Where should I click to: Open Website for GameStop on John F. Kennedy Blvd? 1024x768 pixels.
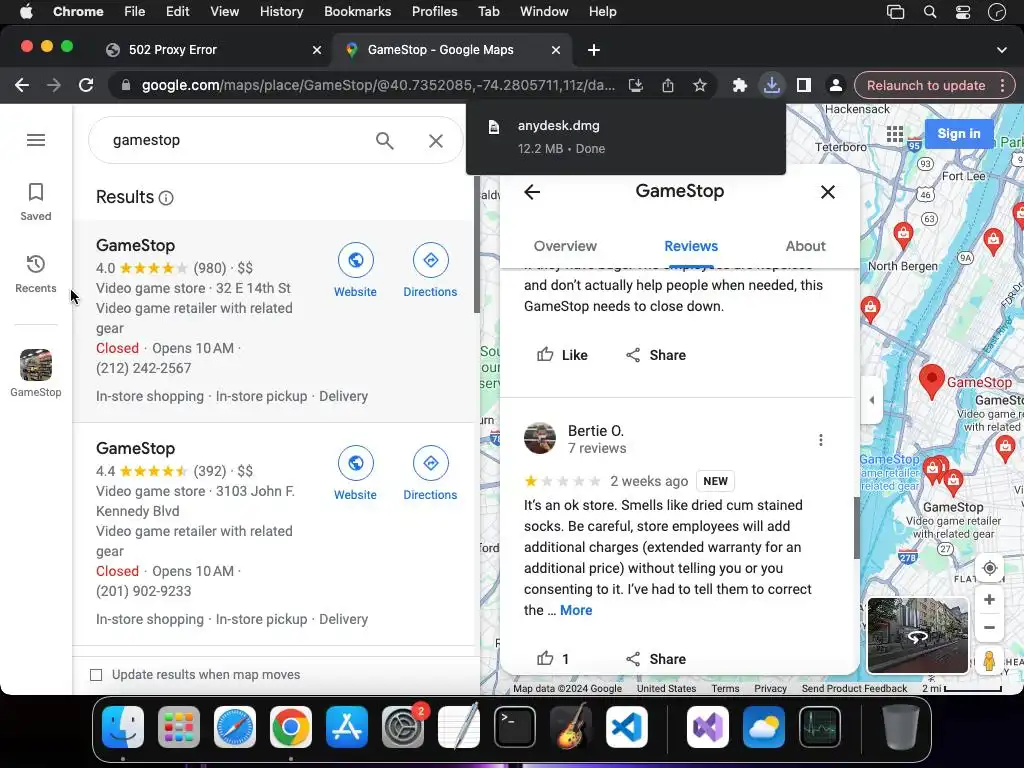355,473
